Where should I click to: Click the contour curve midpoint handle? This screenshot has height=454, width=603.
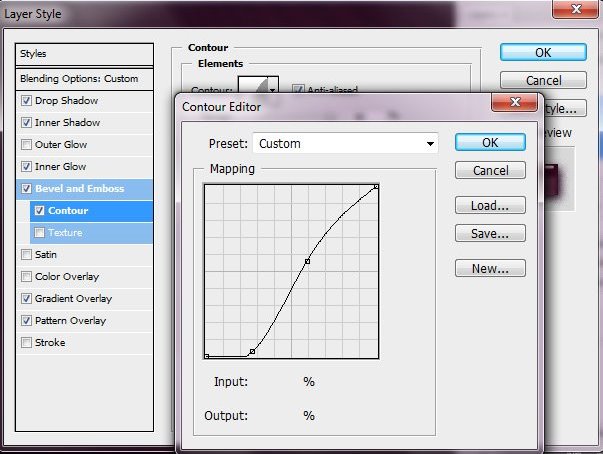(x=307, y=261)
